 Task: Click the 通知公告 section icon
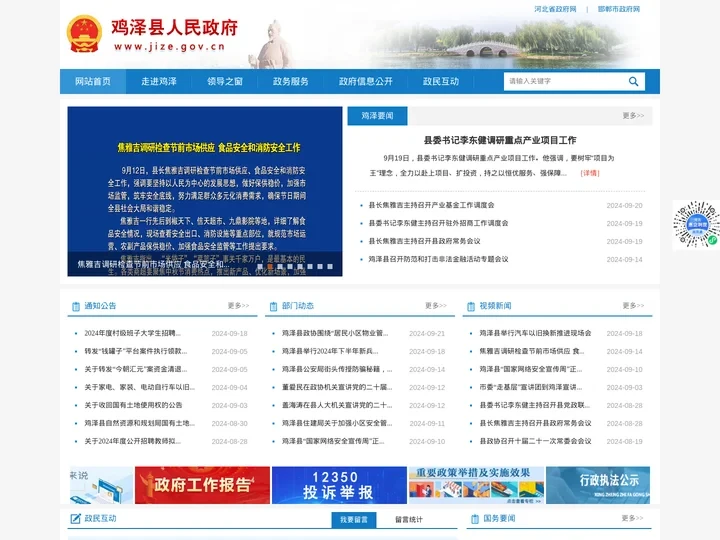pos(76,306)
